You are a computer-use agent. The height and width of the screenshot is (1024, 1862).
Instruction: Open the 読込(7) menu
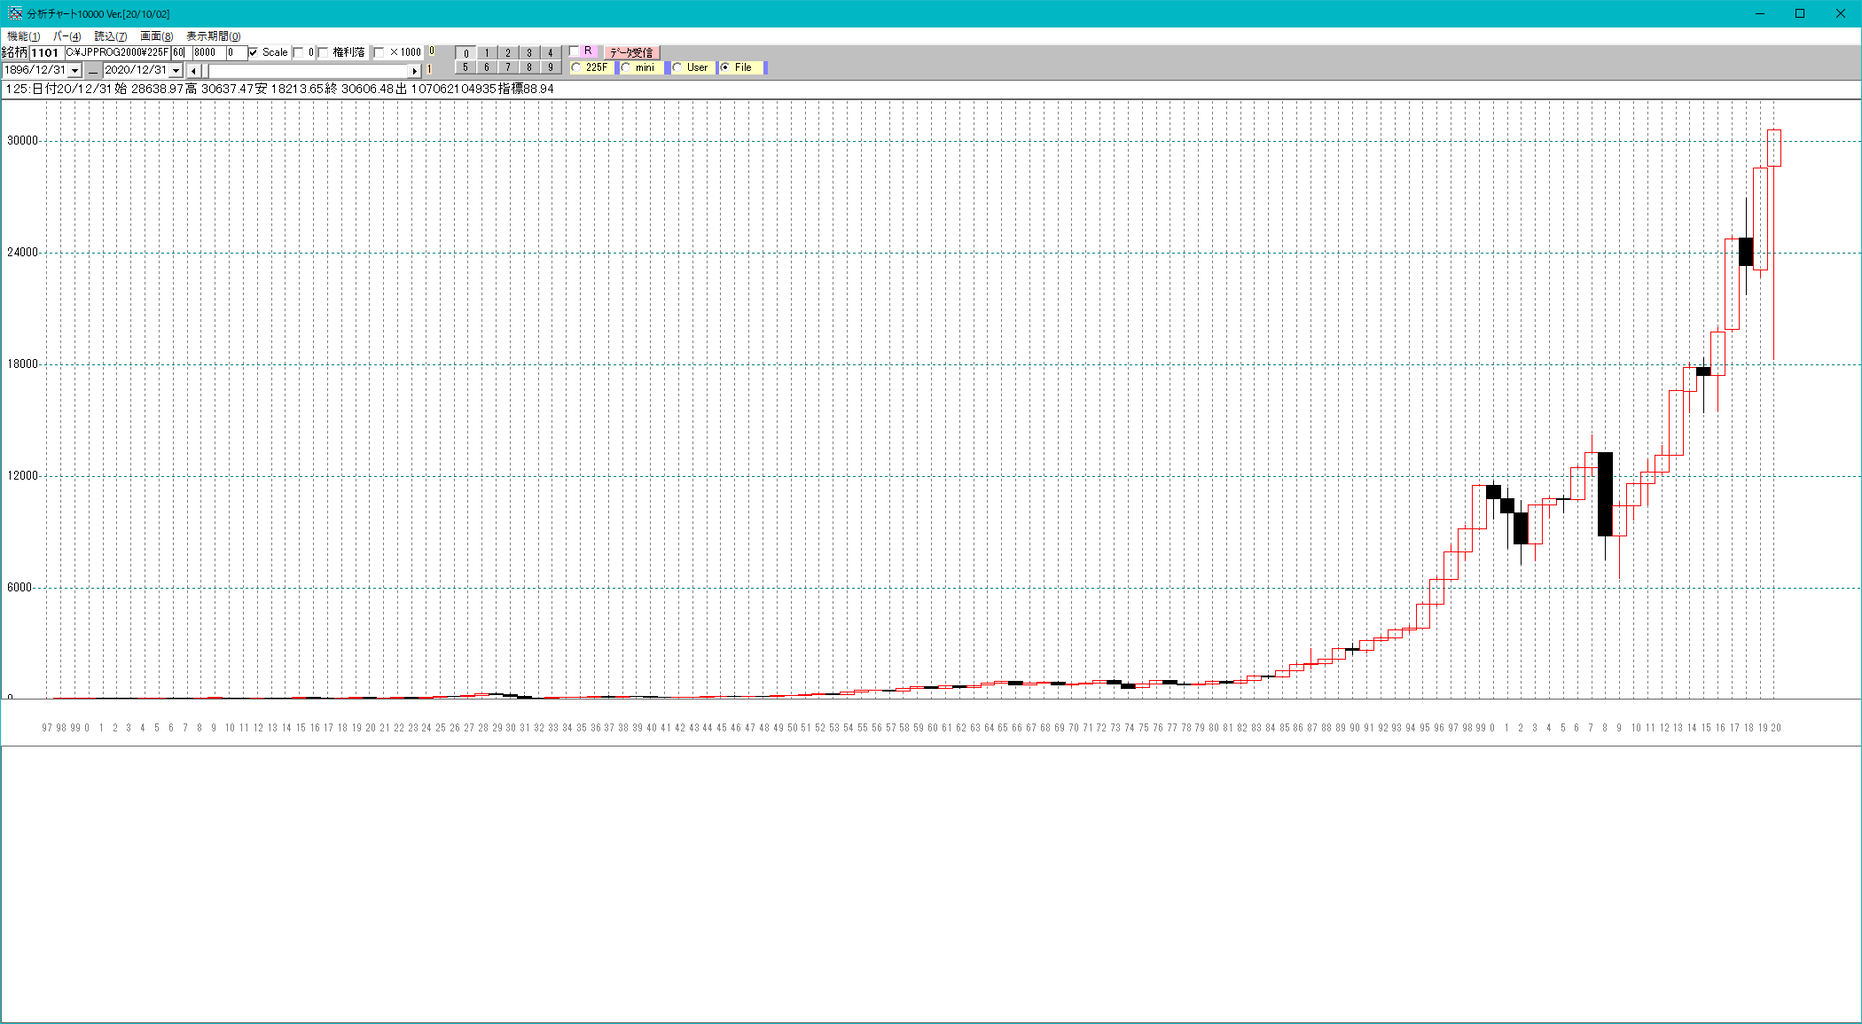click(111, 36)
